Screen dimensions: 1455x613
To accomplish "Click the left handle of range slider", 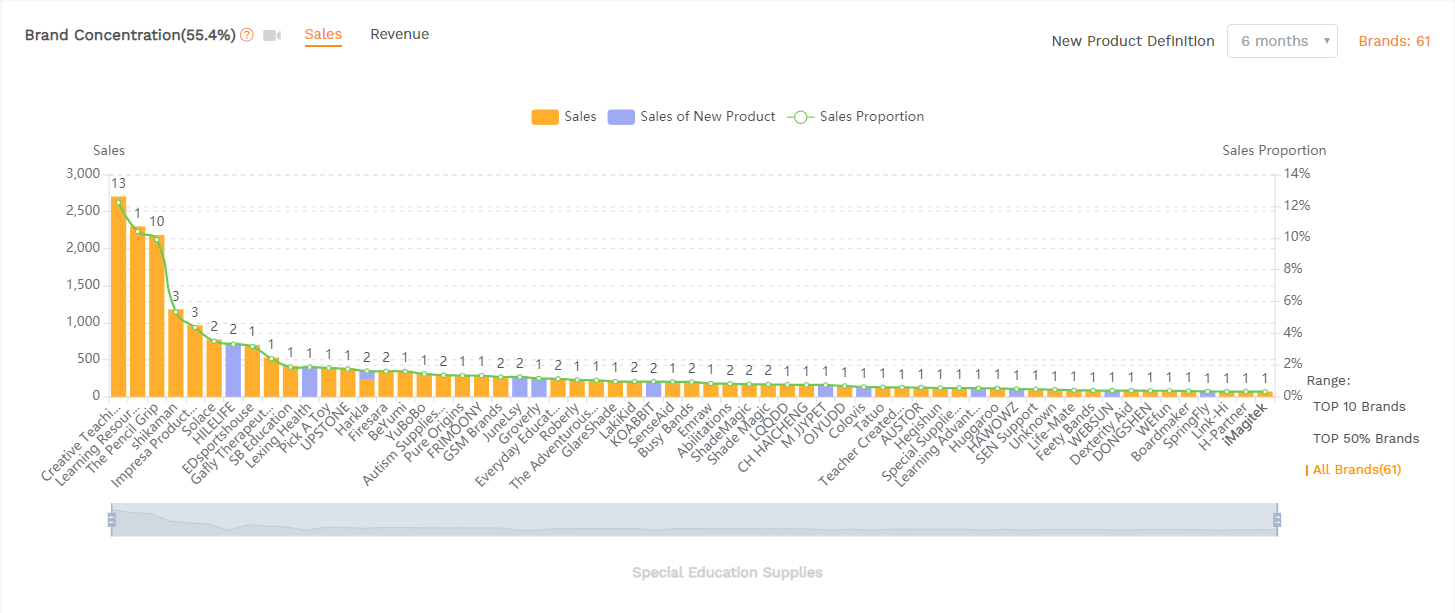I will tap(111, 519).
